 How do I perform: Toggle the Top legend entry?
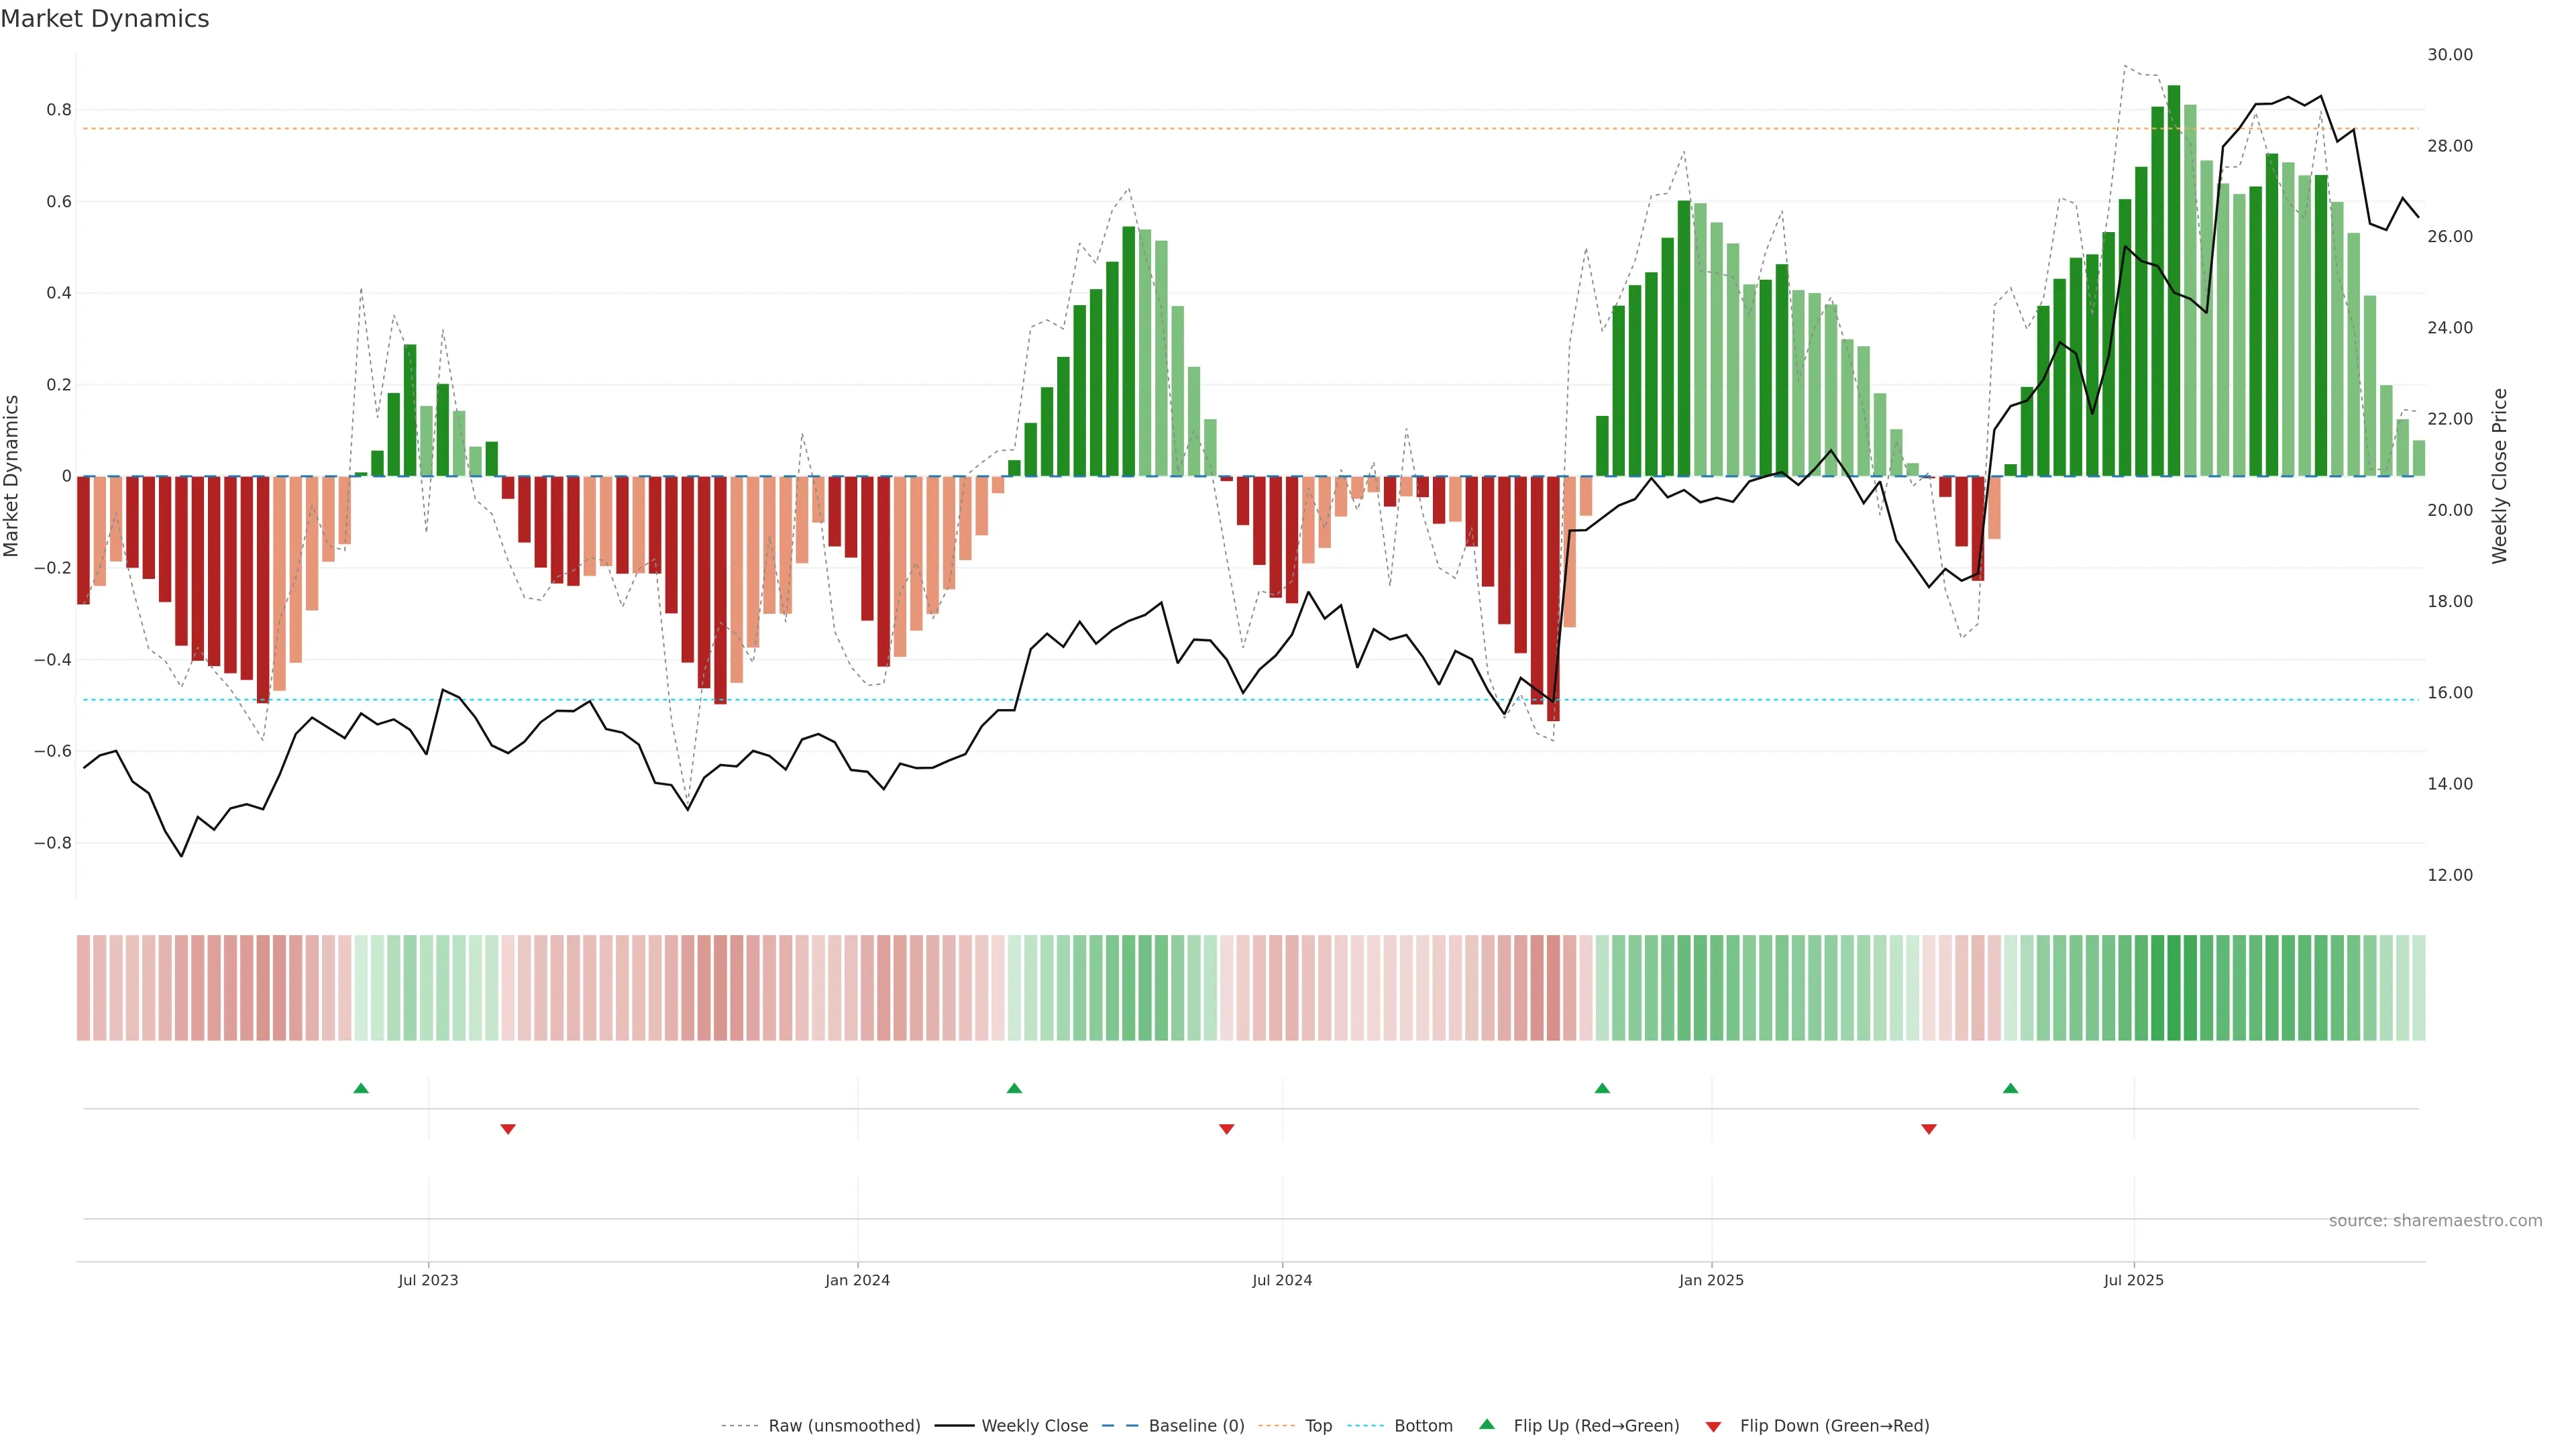(1318, 1426)
